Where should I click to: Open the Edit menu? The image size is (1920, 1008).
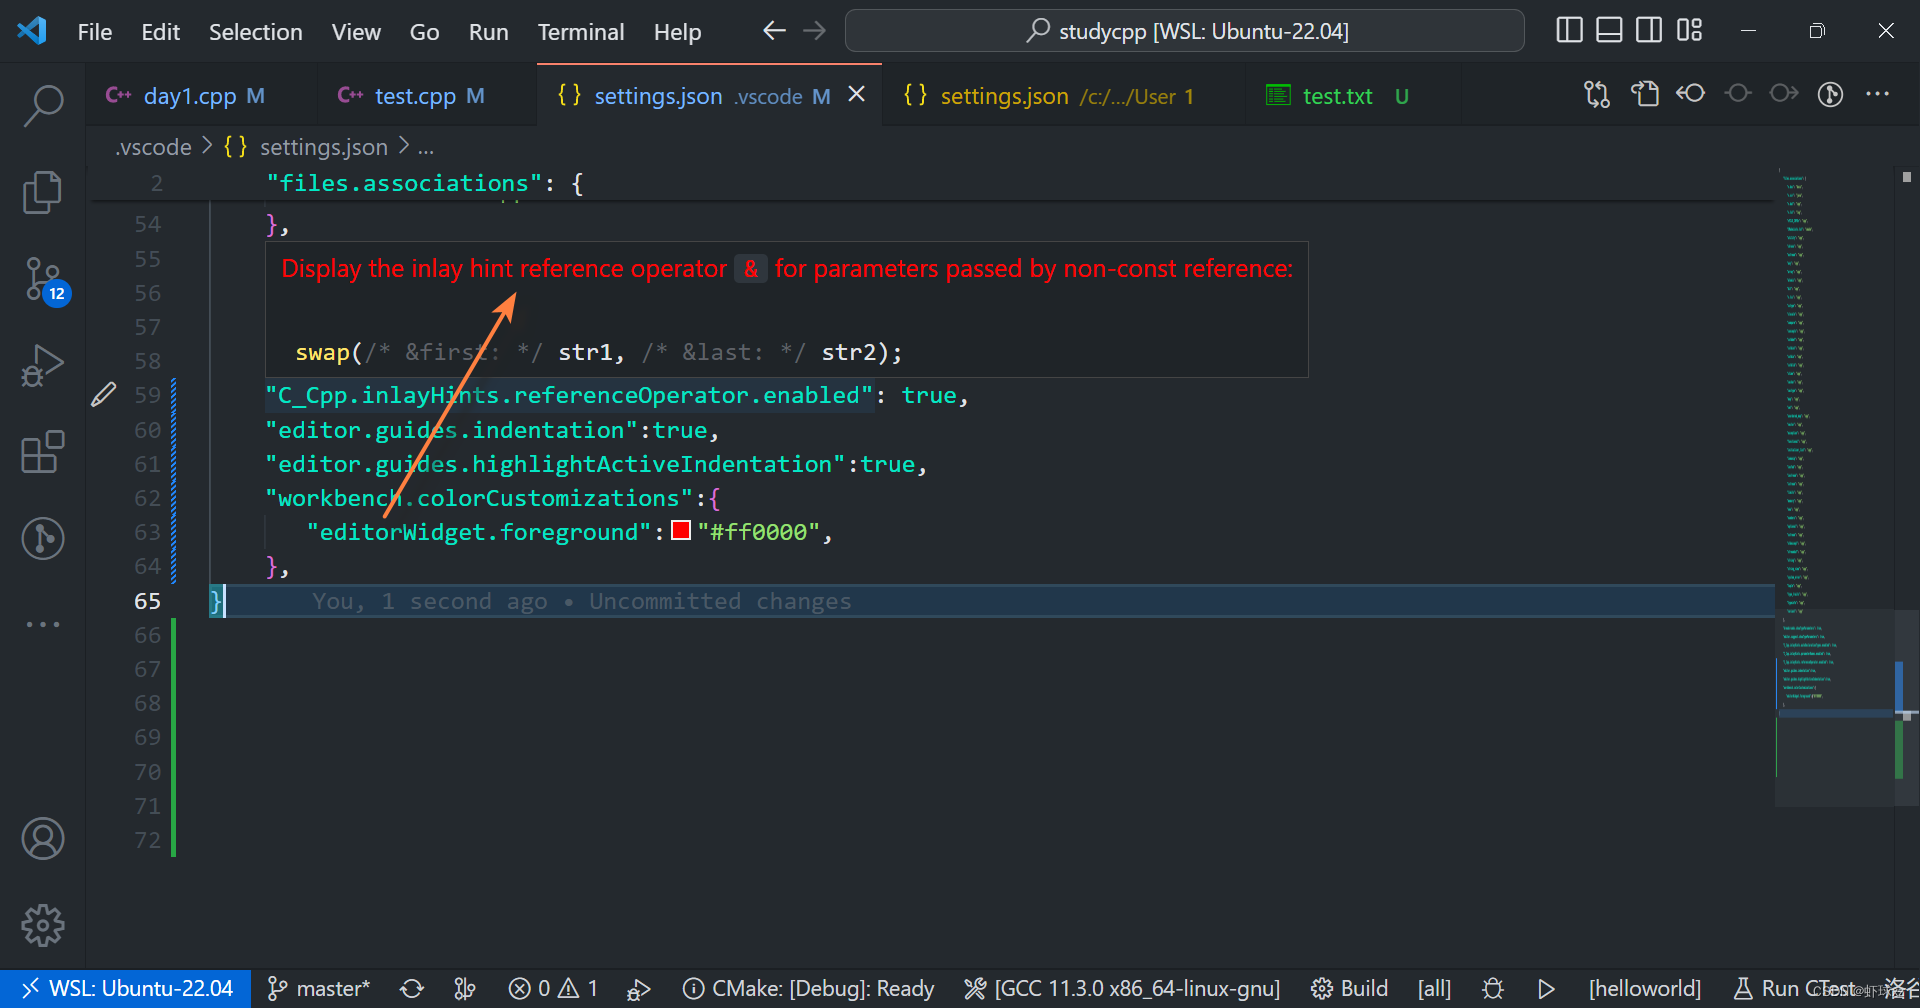[160, 32]
